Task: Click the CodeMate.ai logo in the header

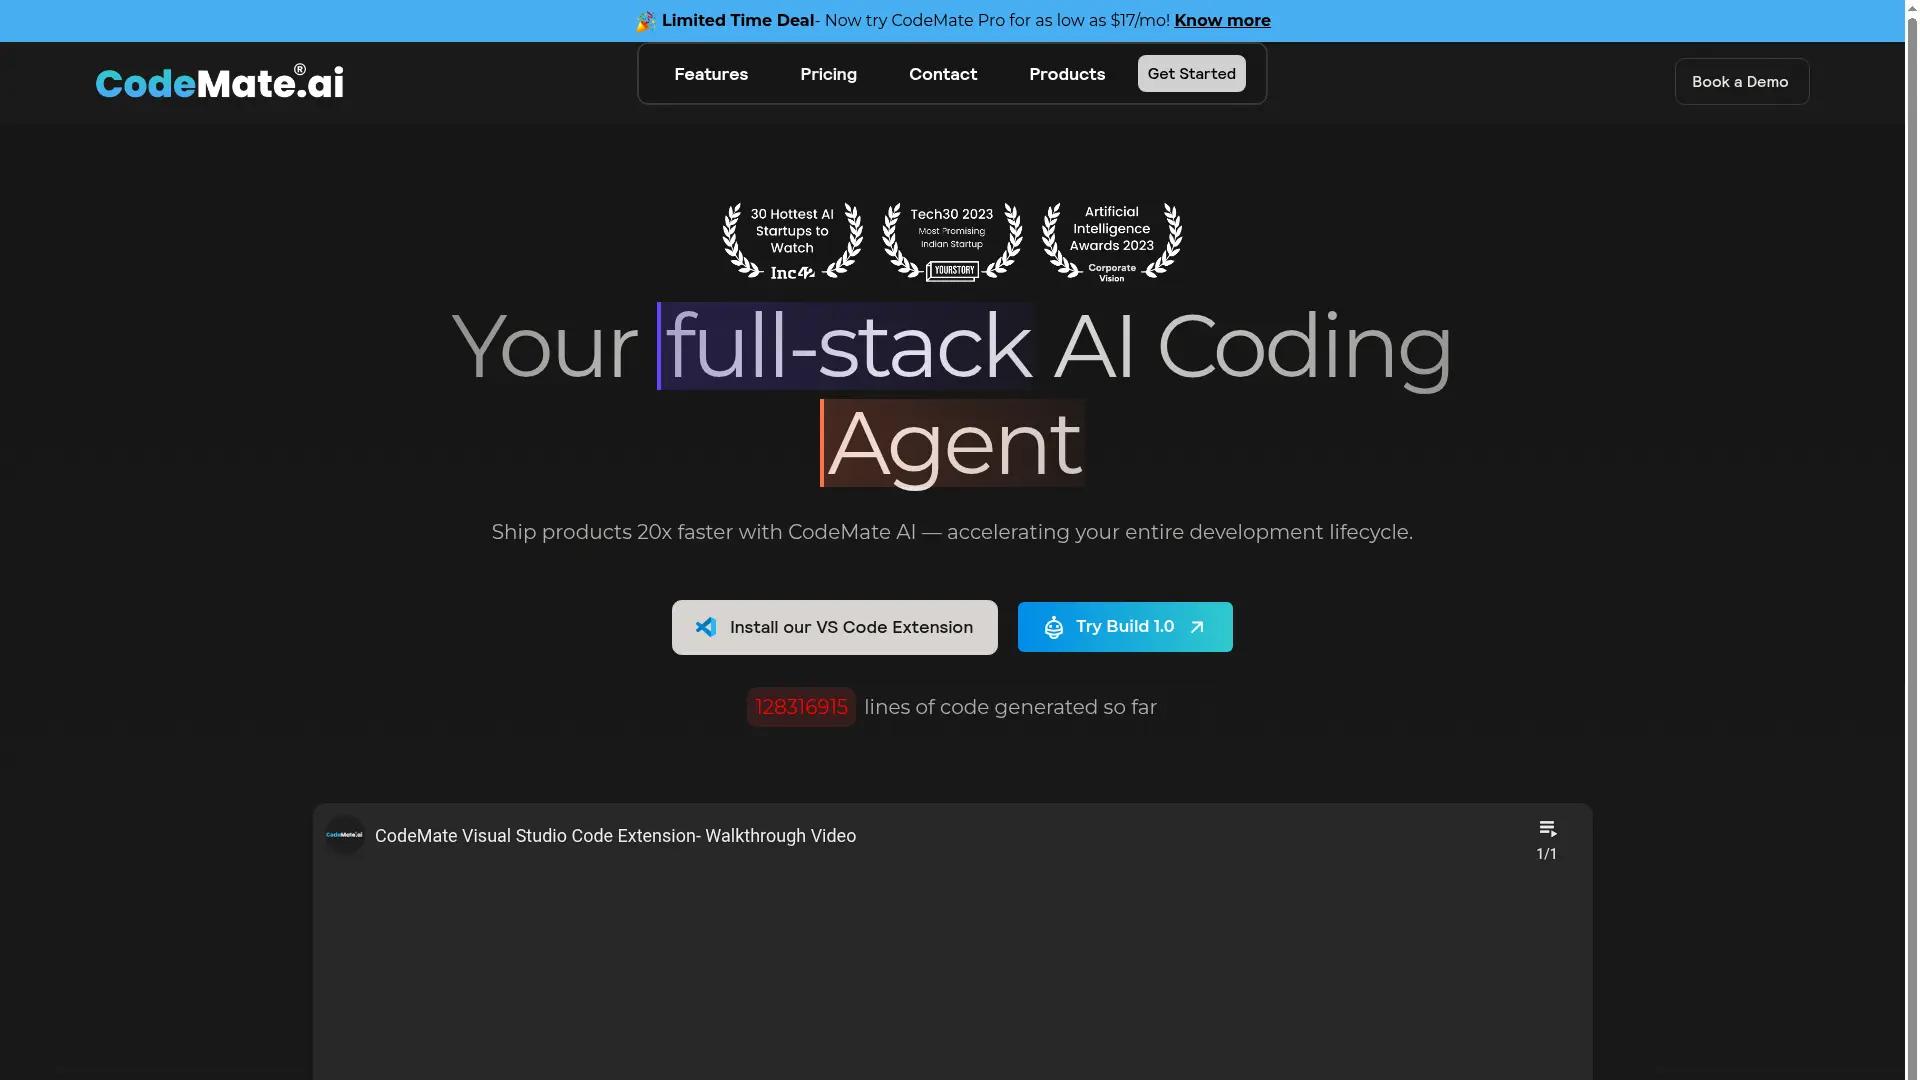Action: (219, 82)
